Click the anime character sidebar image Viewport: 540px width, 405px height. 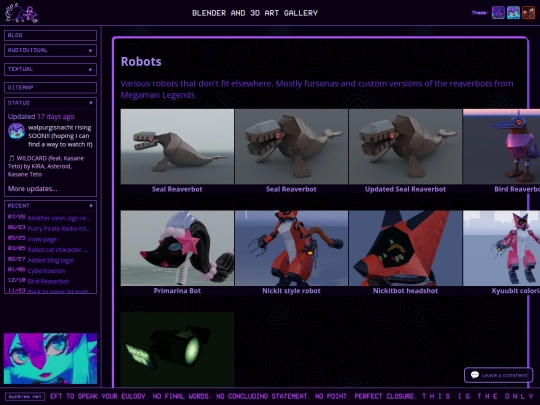[x=50, y=358]
